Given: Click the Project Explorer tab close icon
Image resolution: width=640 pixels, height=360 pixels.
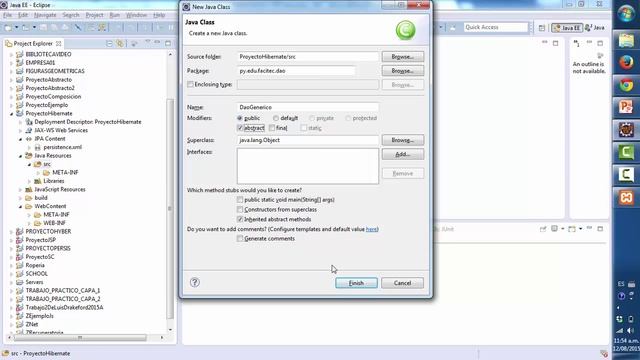Looking at the screenshot, I should [58, 43].
